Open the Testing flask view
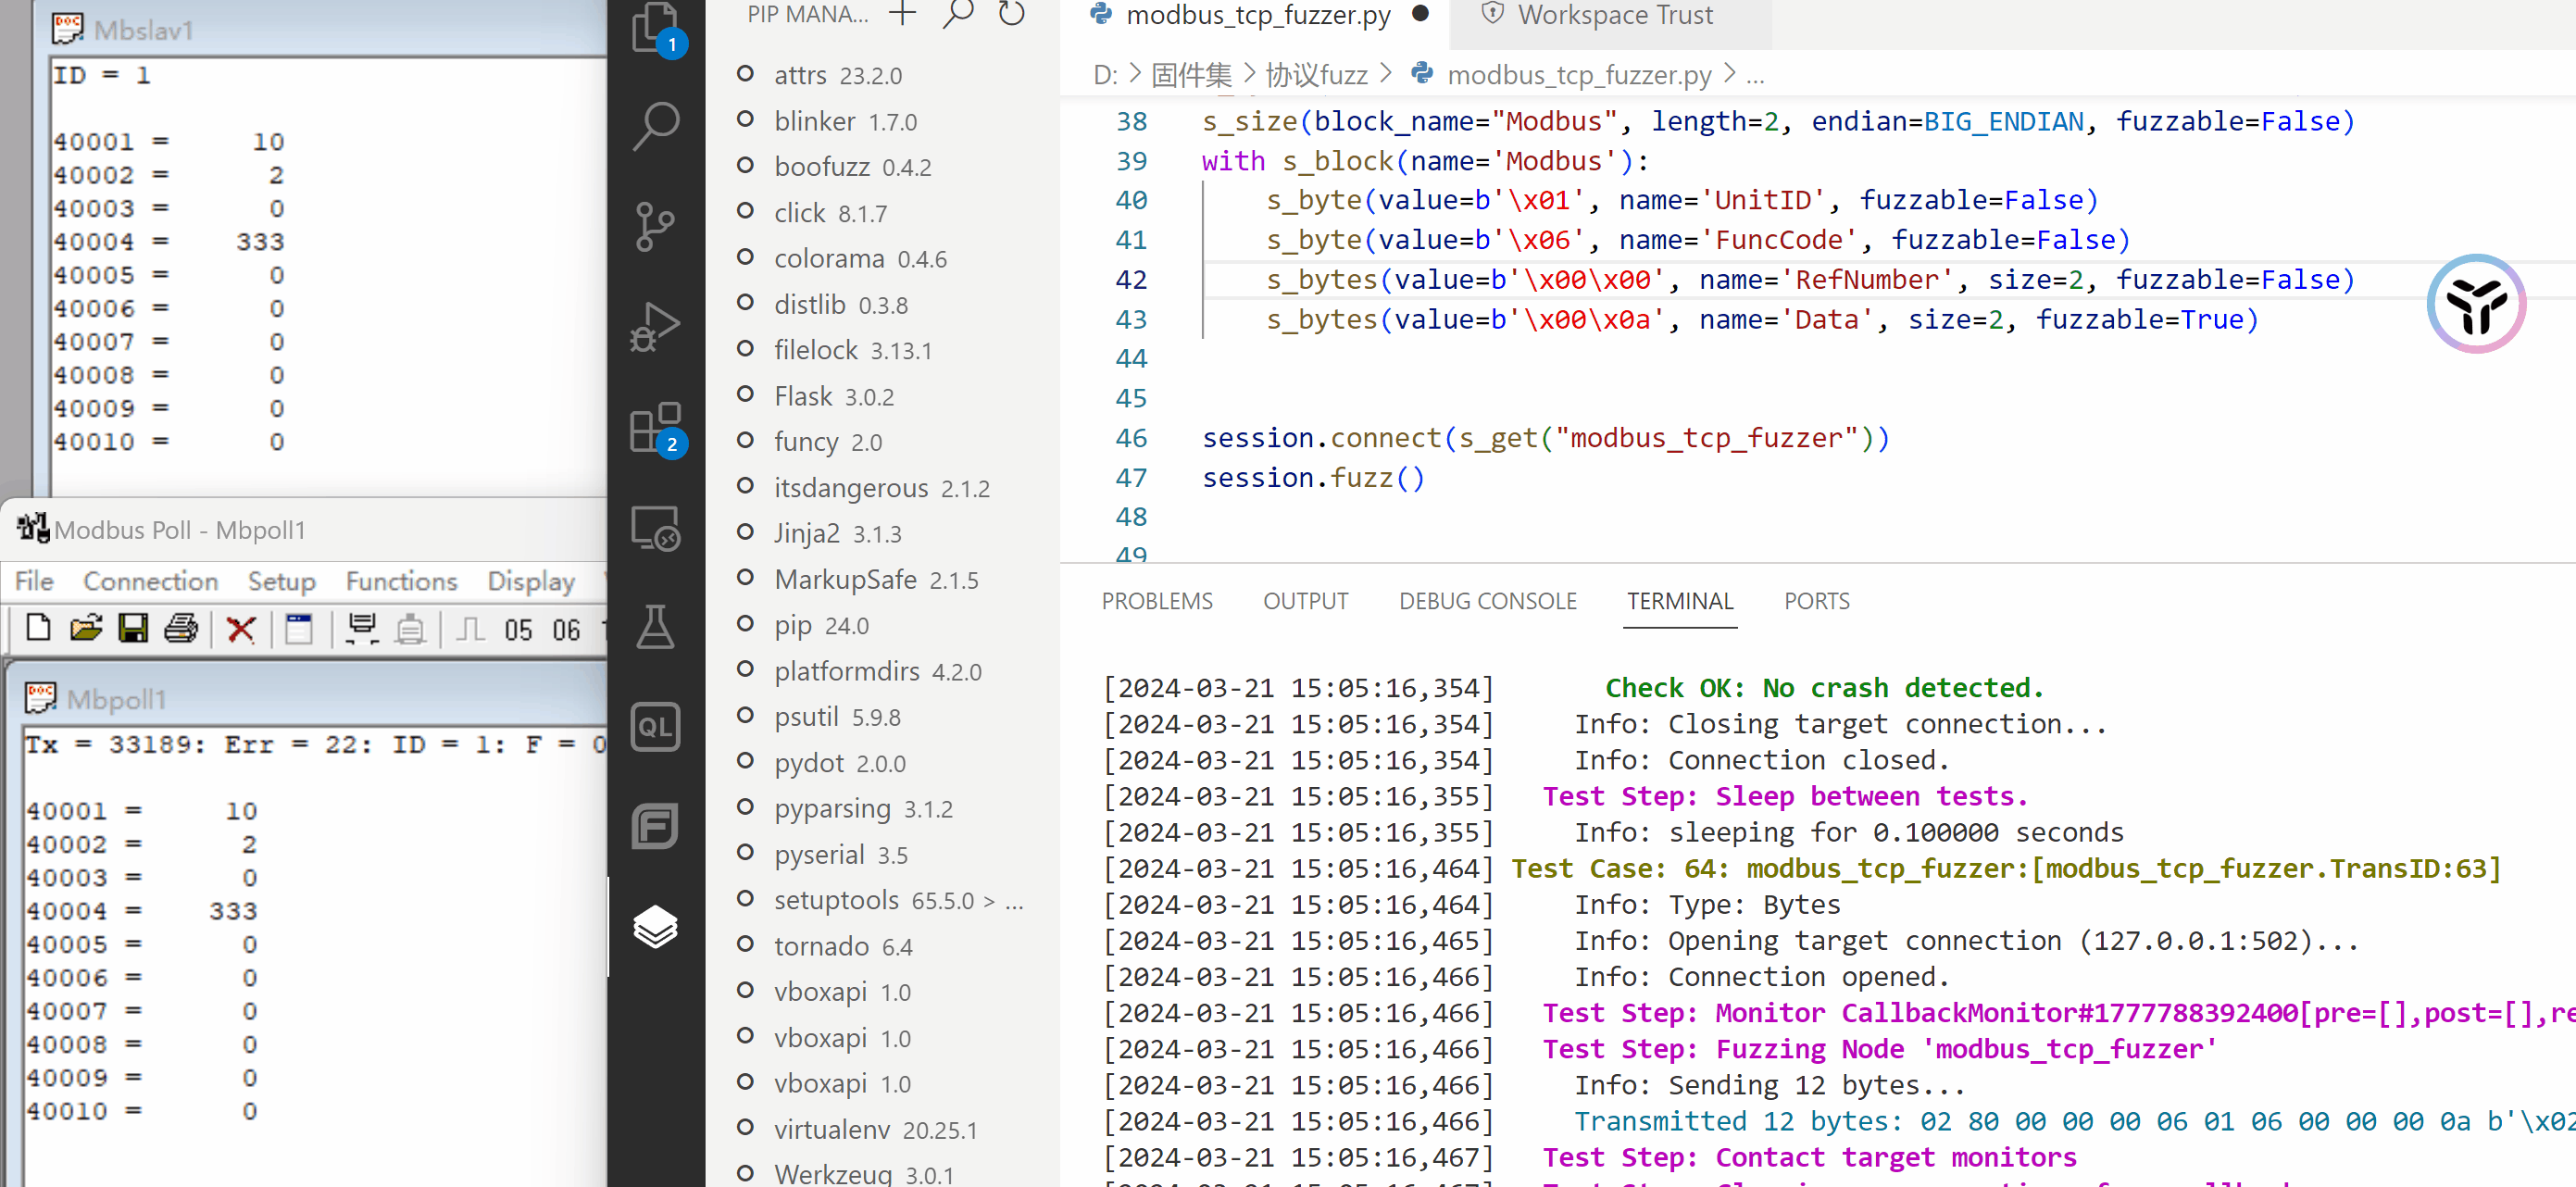This screenshot has height=1187, width=2576. point(655,627)
